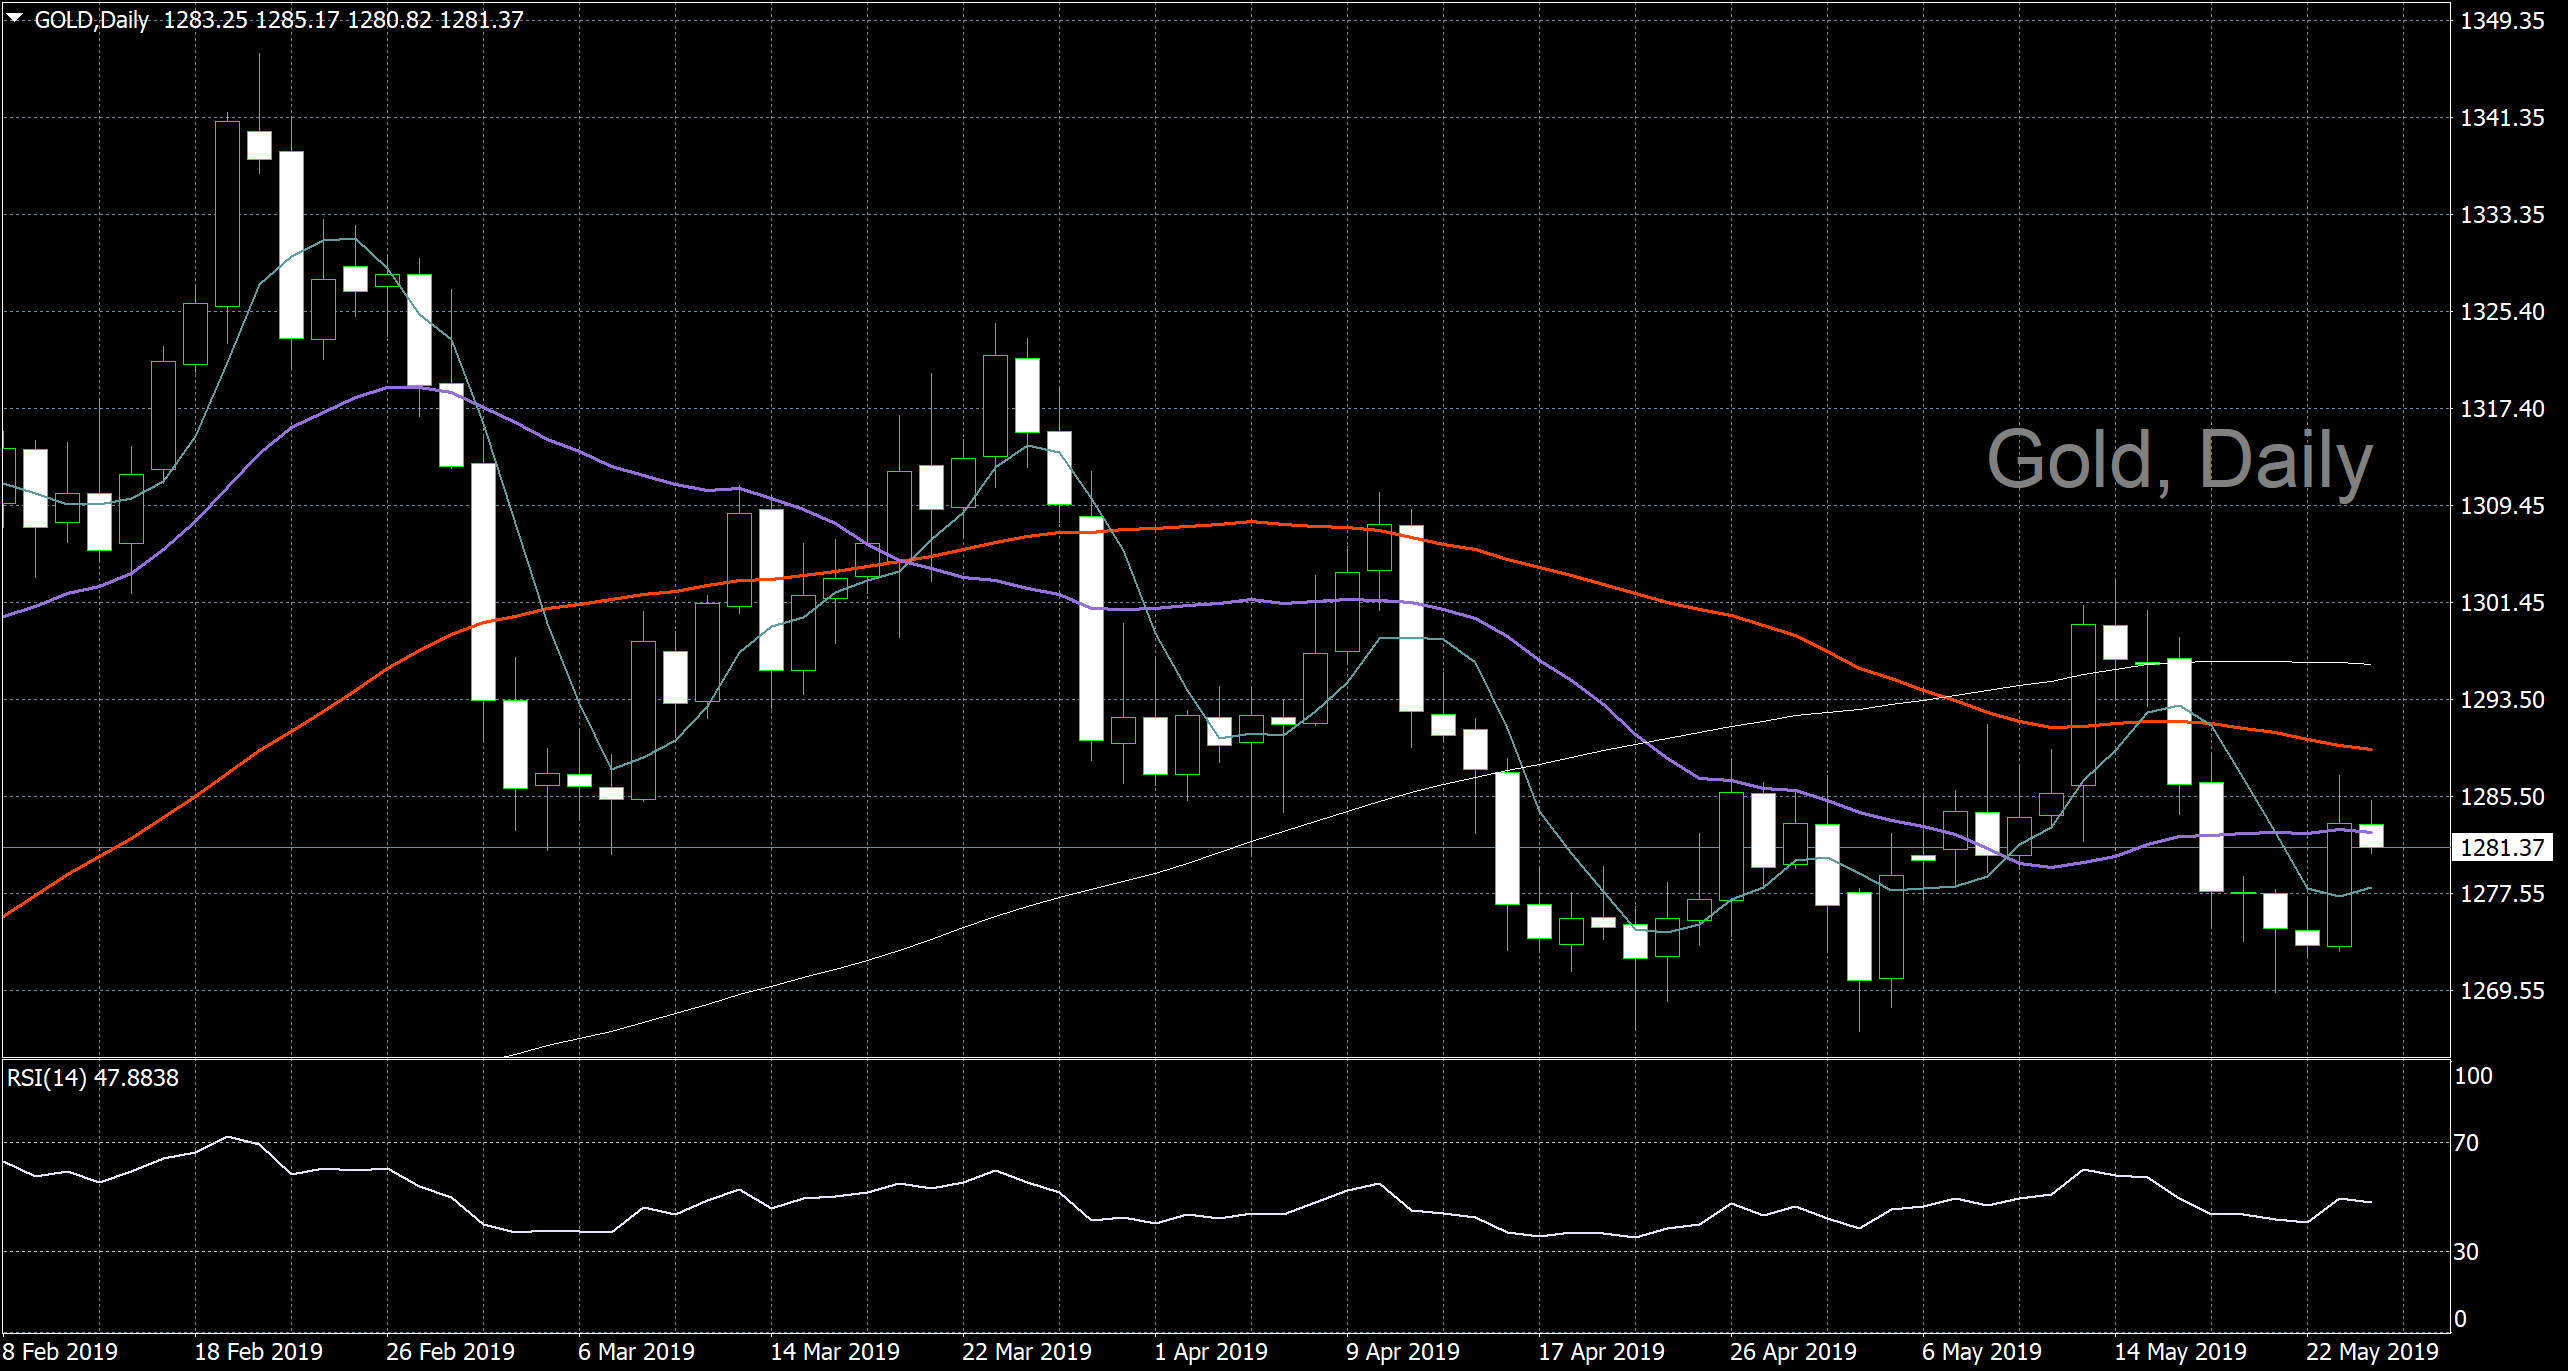Click price scale value 1293.50

click(2502, 700)
